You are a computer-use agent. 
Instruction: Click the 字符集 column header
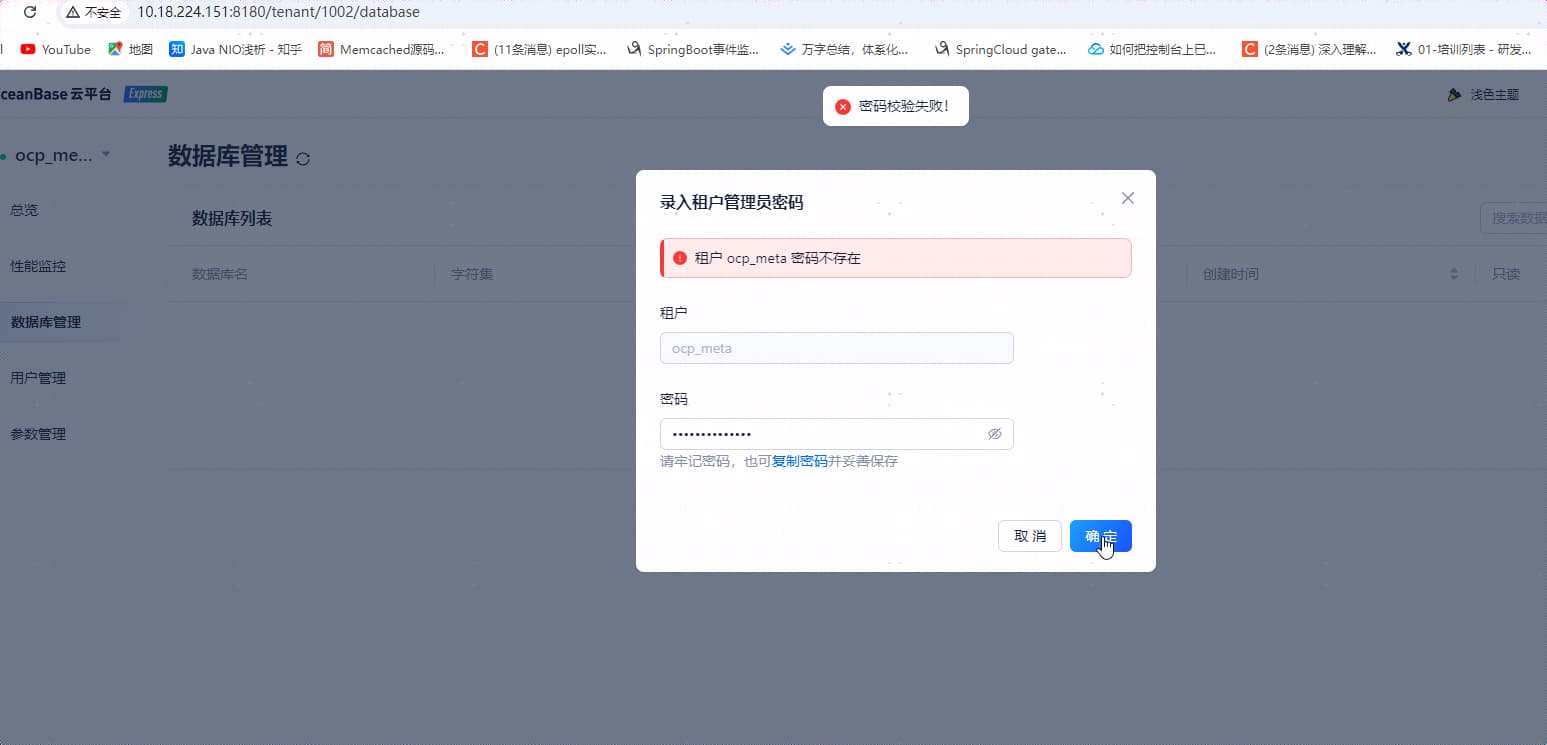(x=472, y=274)
